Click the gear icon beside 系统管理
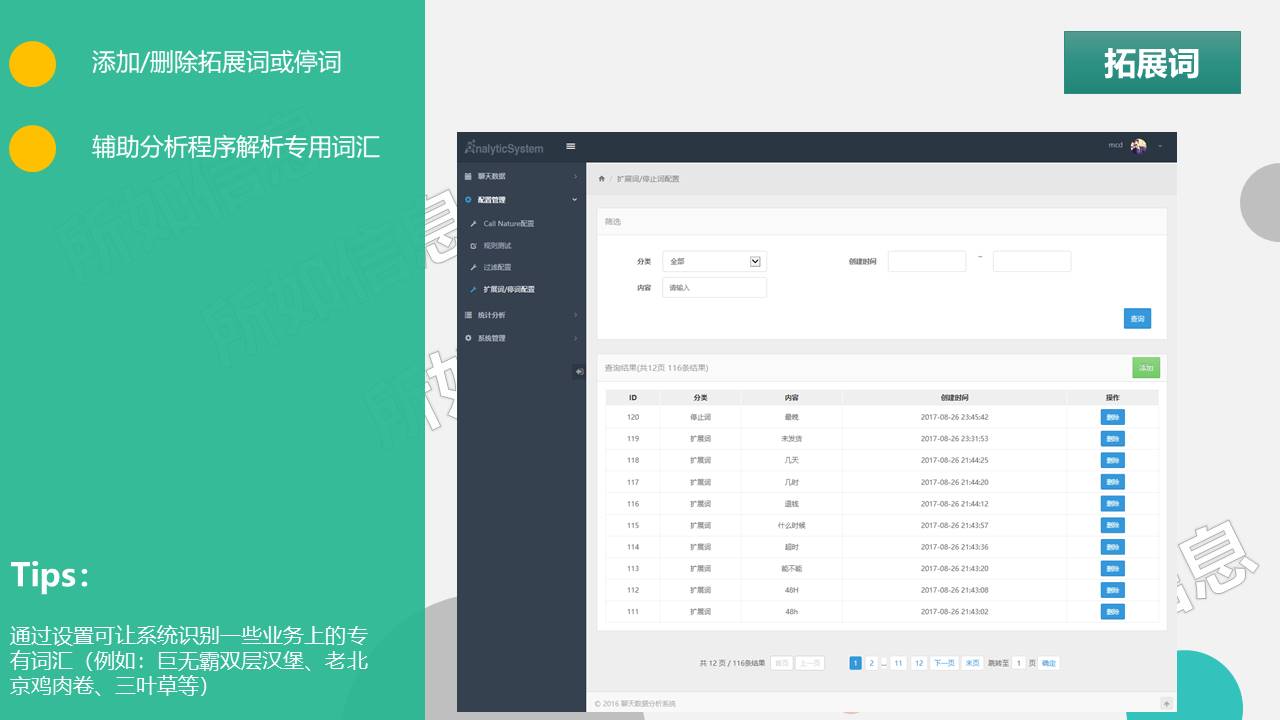Screen dimensions: 1280x720 pyautogui.click(x=468, y=338)
